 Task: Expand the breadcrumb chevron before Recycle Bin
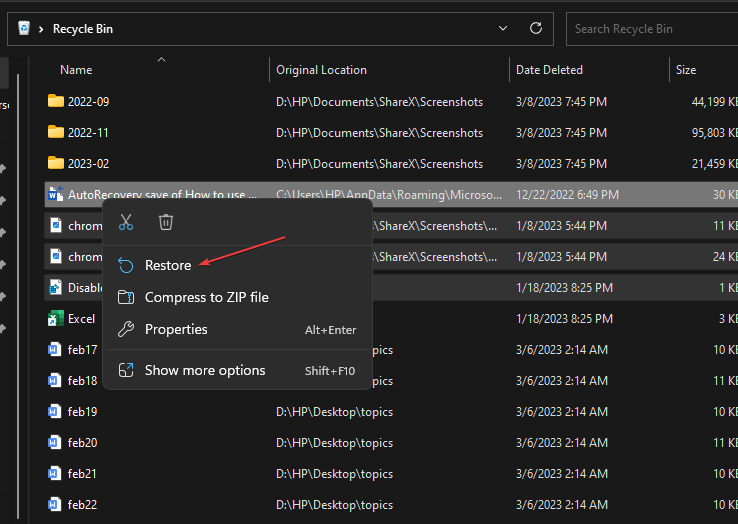coord(41,29)
